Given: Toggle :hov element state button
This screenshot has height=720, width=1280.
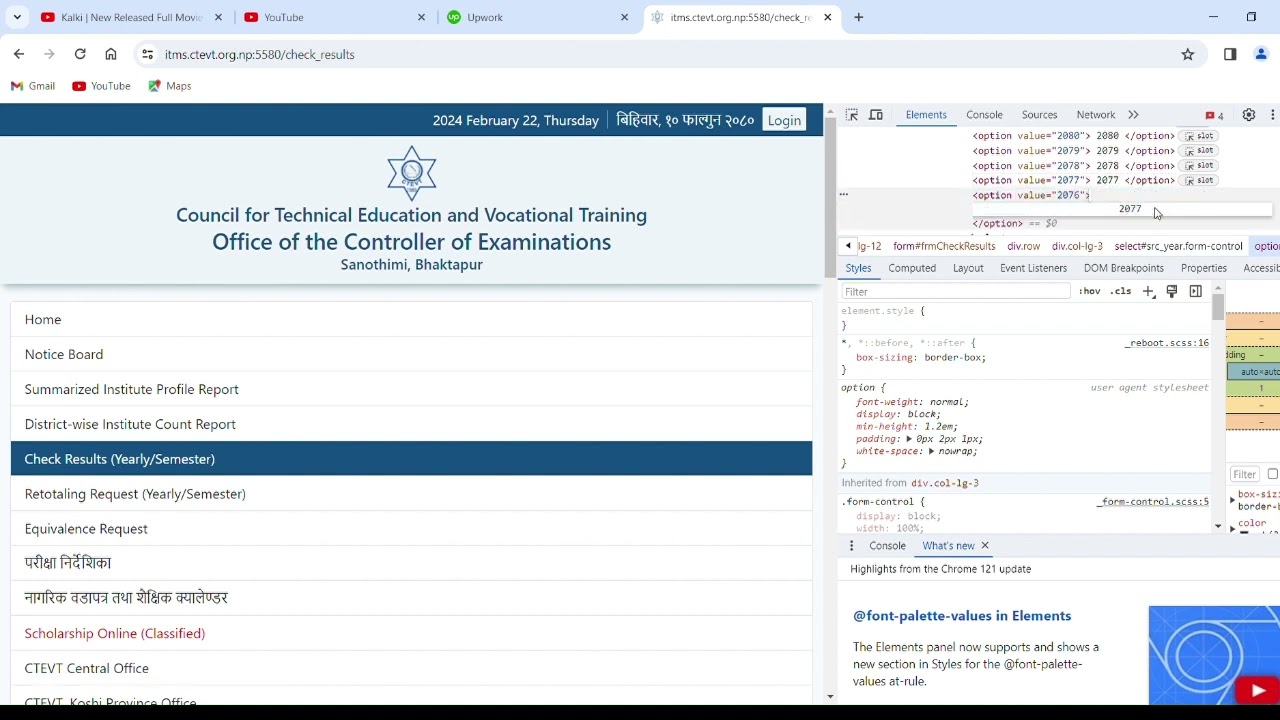Looking at the screenshot, I should pyautogui.click(x=1090, y=291).
